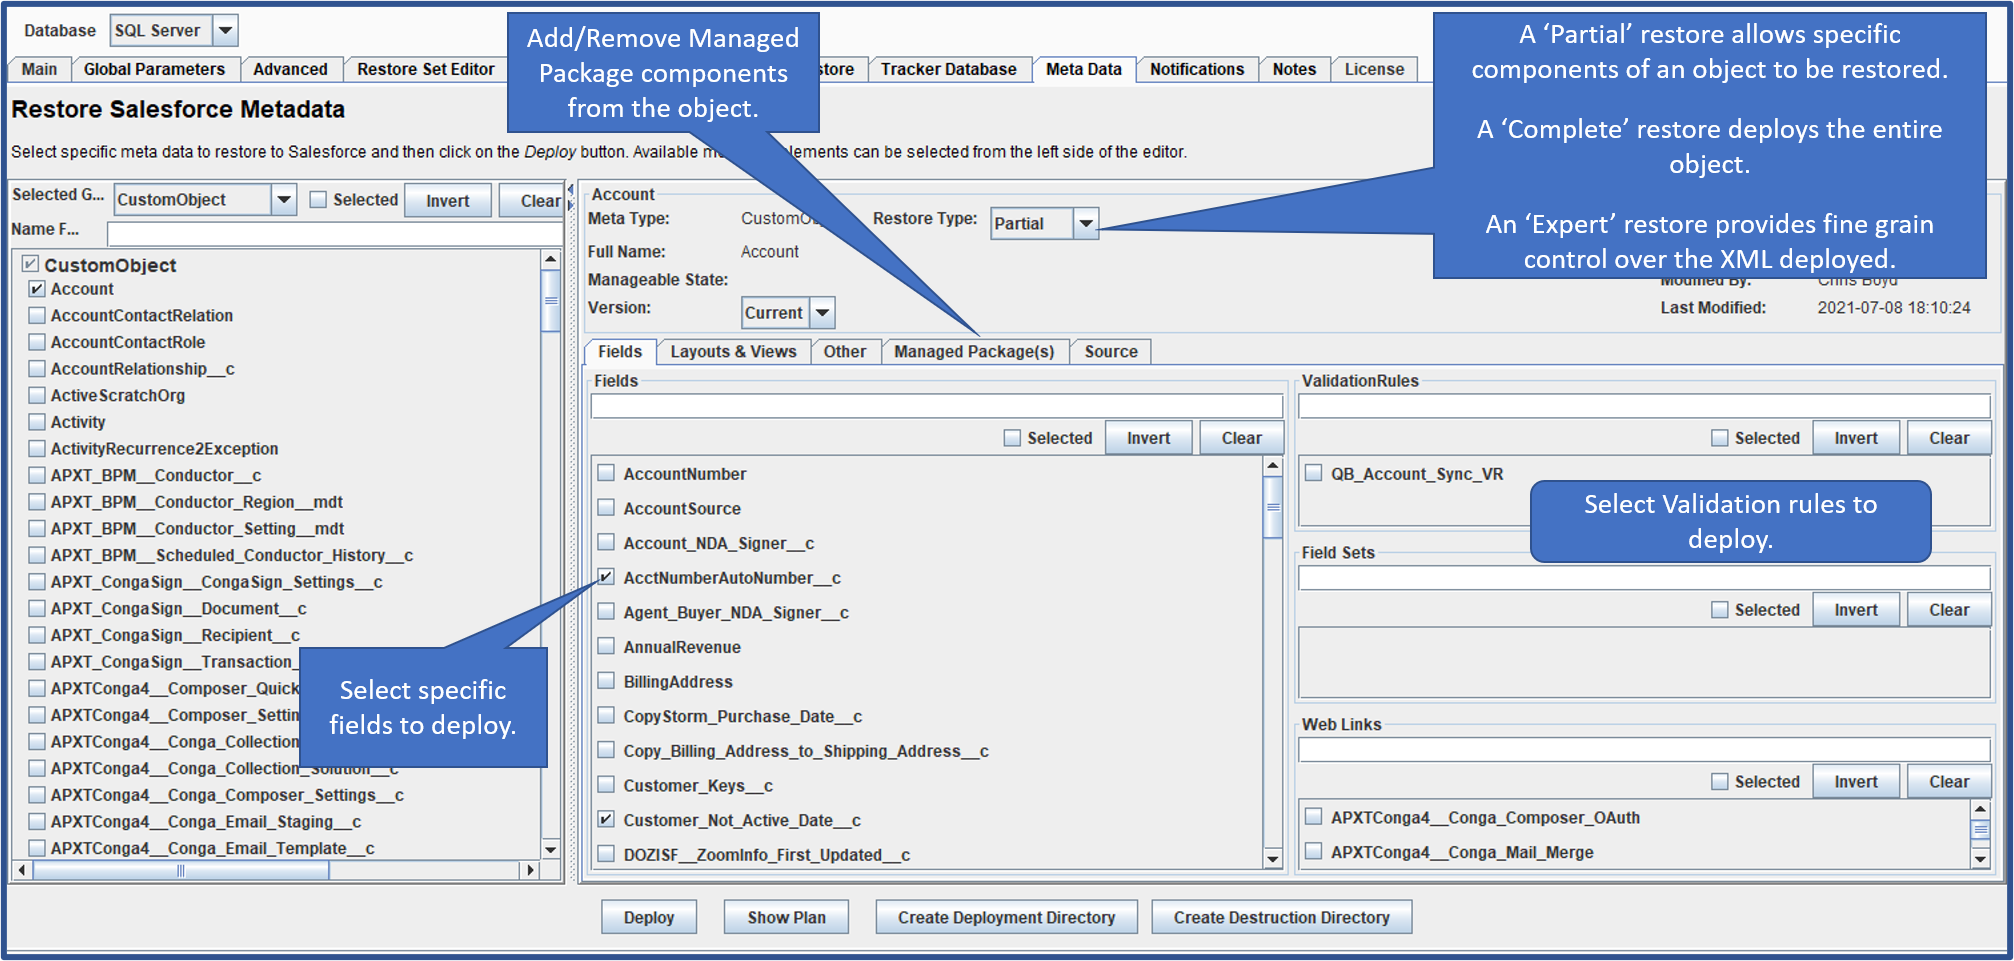Click the Show Plan button
The width and height of the screenshot is (2014, 961).
pyautogui.click(x=787, y=917)
